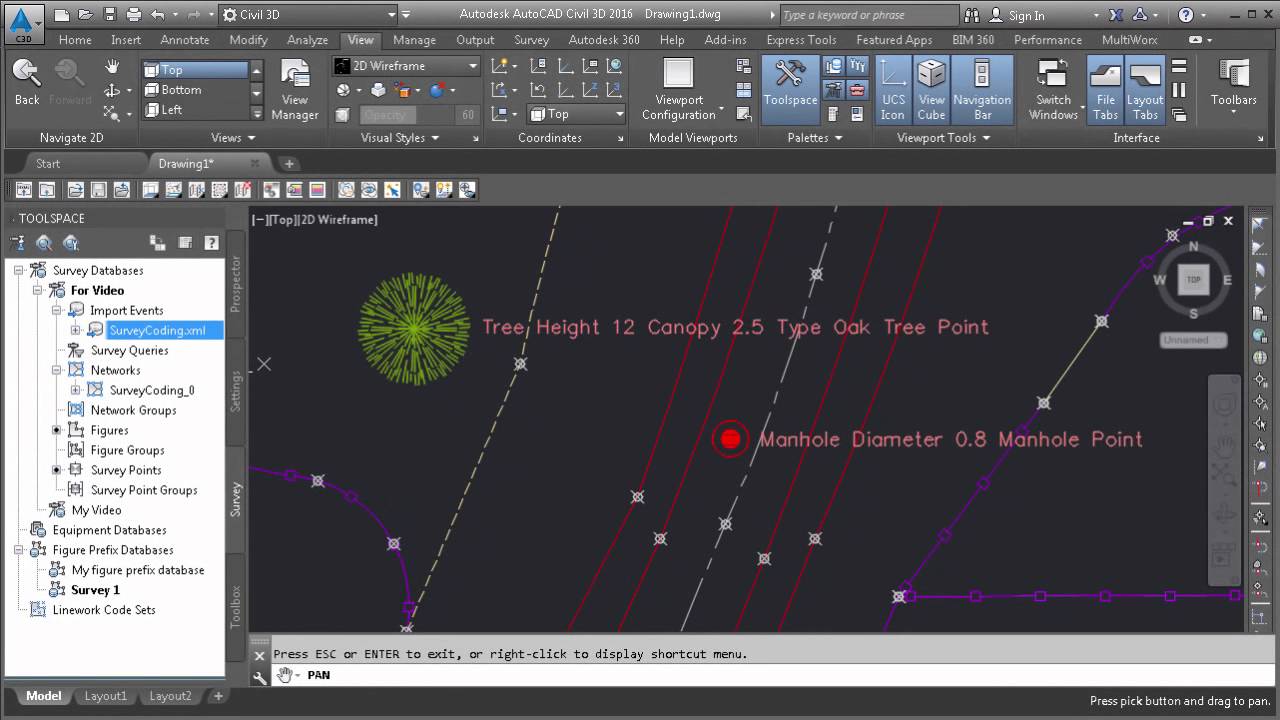Image resolution: width=1280 pixels, height=720 pixels.
Task: Click the Plot printer icon
Action: (x=135, y=15)
